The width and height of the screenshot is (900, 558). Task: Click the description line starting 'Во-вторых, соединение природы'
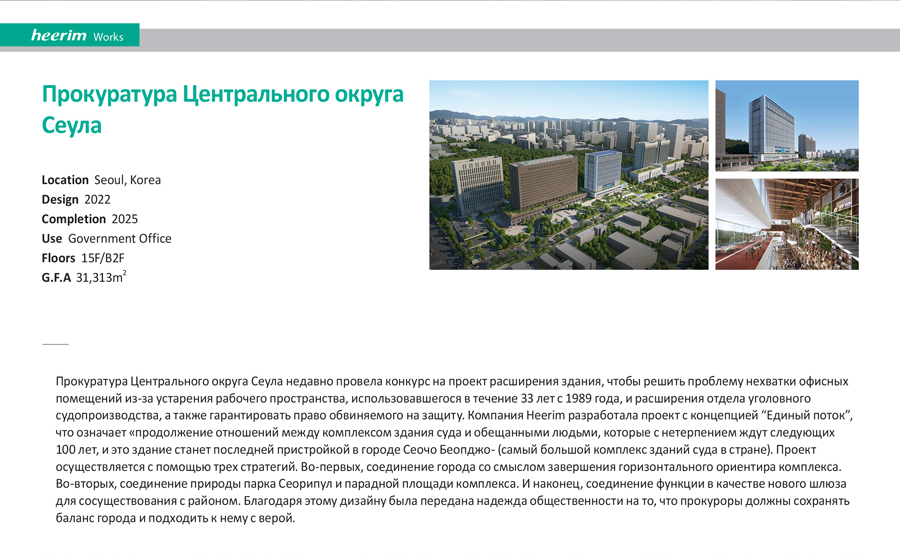point(451,483)
